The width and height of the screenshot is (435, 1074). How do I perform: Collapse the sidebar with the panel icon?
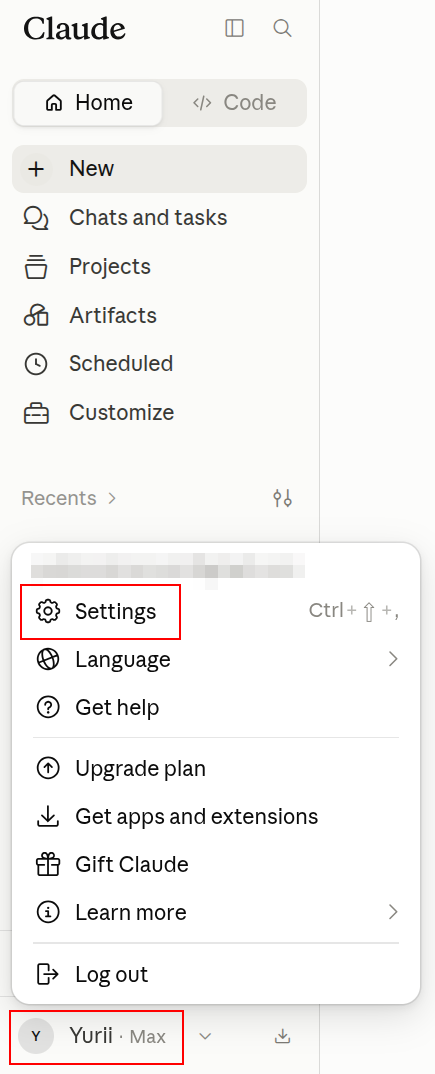tap(234, 28)
